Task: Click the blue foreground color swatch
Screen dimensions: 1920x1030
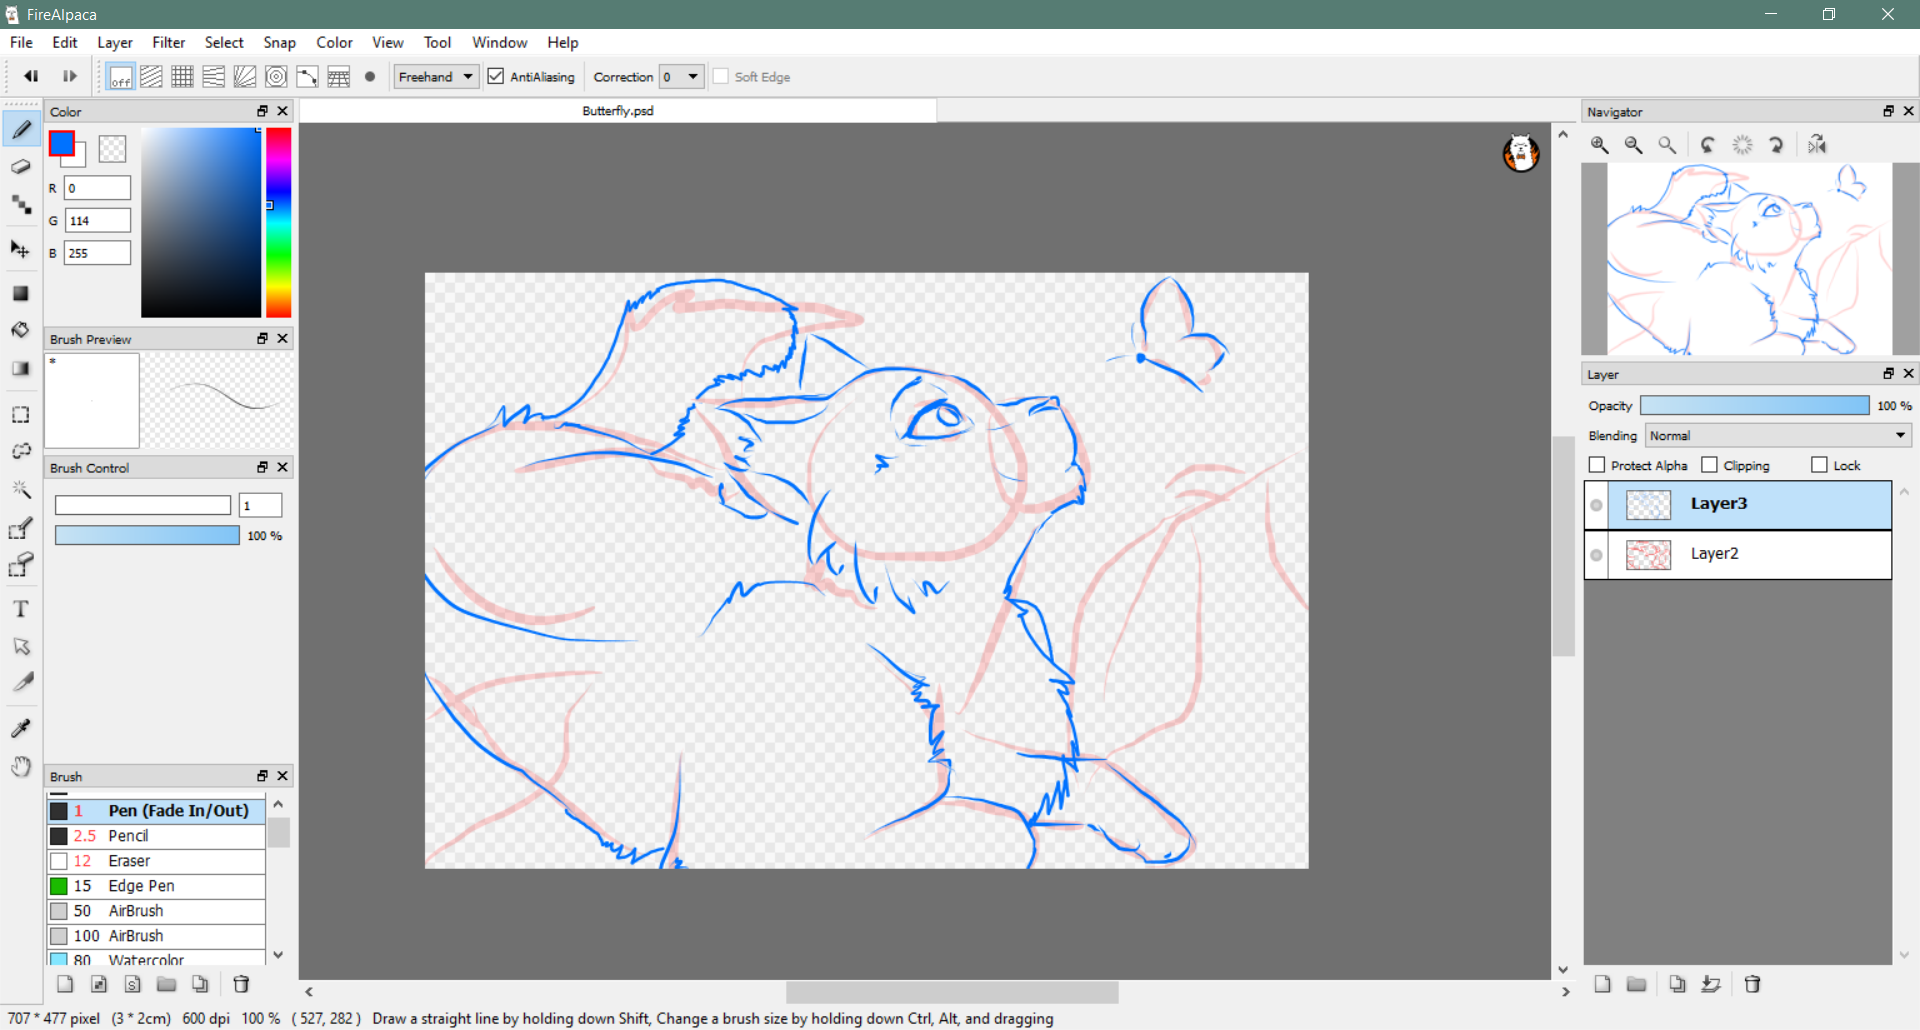Action: pyautogui.click(x=62, y=144)
